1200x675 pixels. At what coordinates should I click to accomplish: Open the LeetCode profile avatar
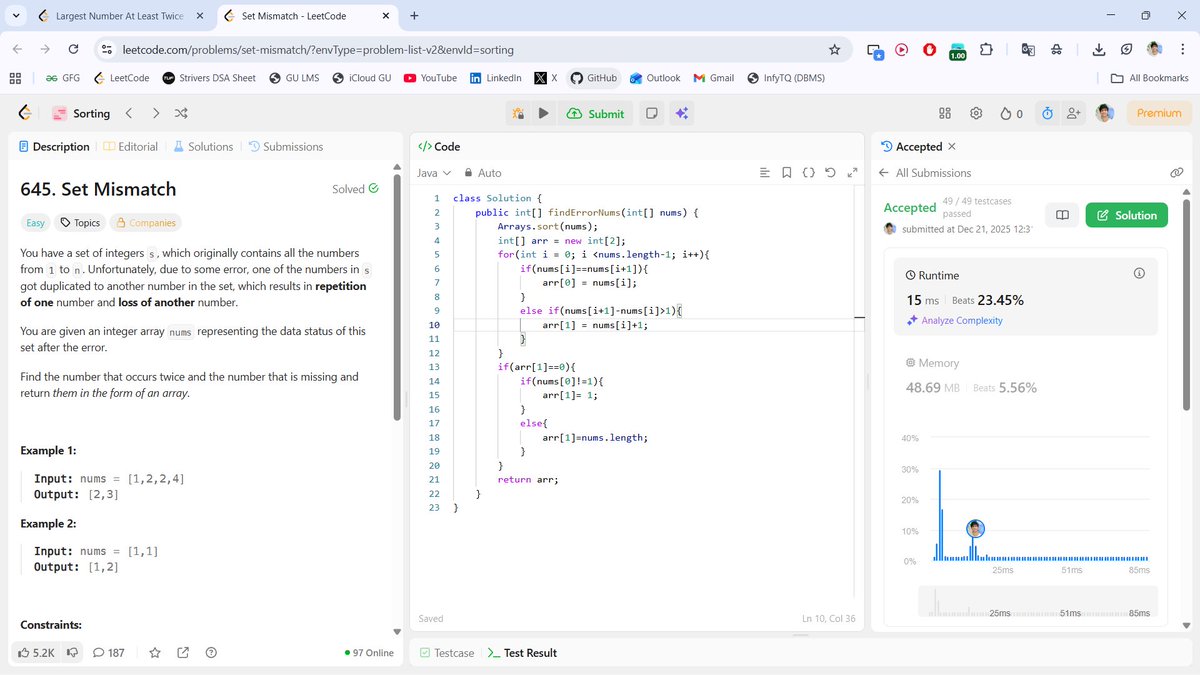pyautogui.click(x=1104, y=113)
